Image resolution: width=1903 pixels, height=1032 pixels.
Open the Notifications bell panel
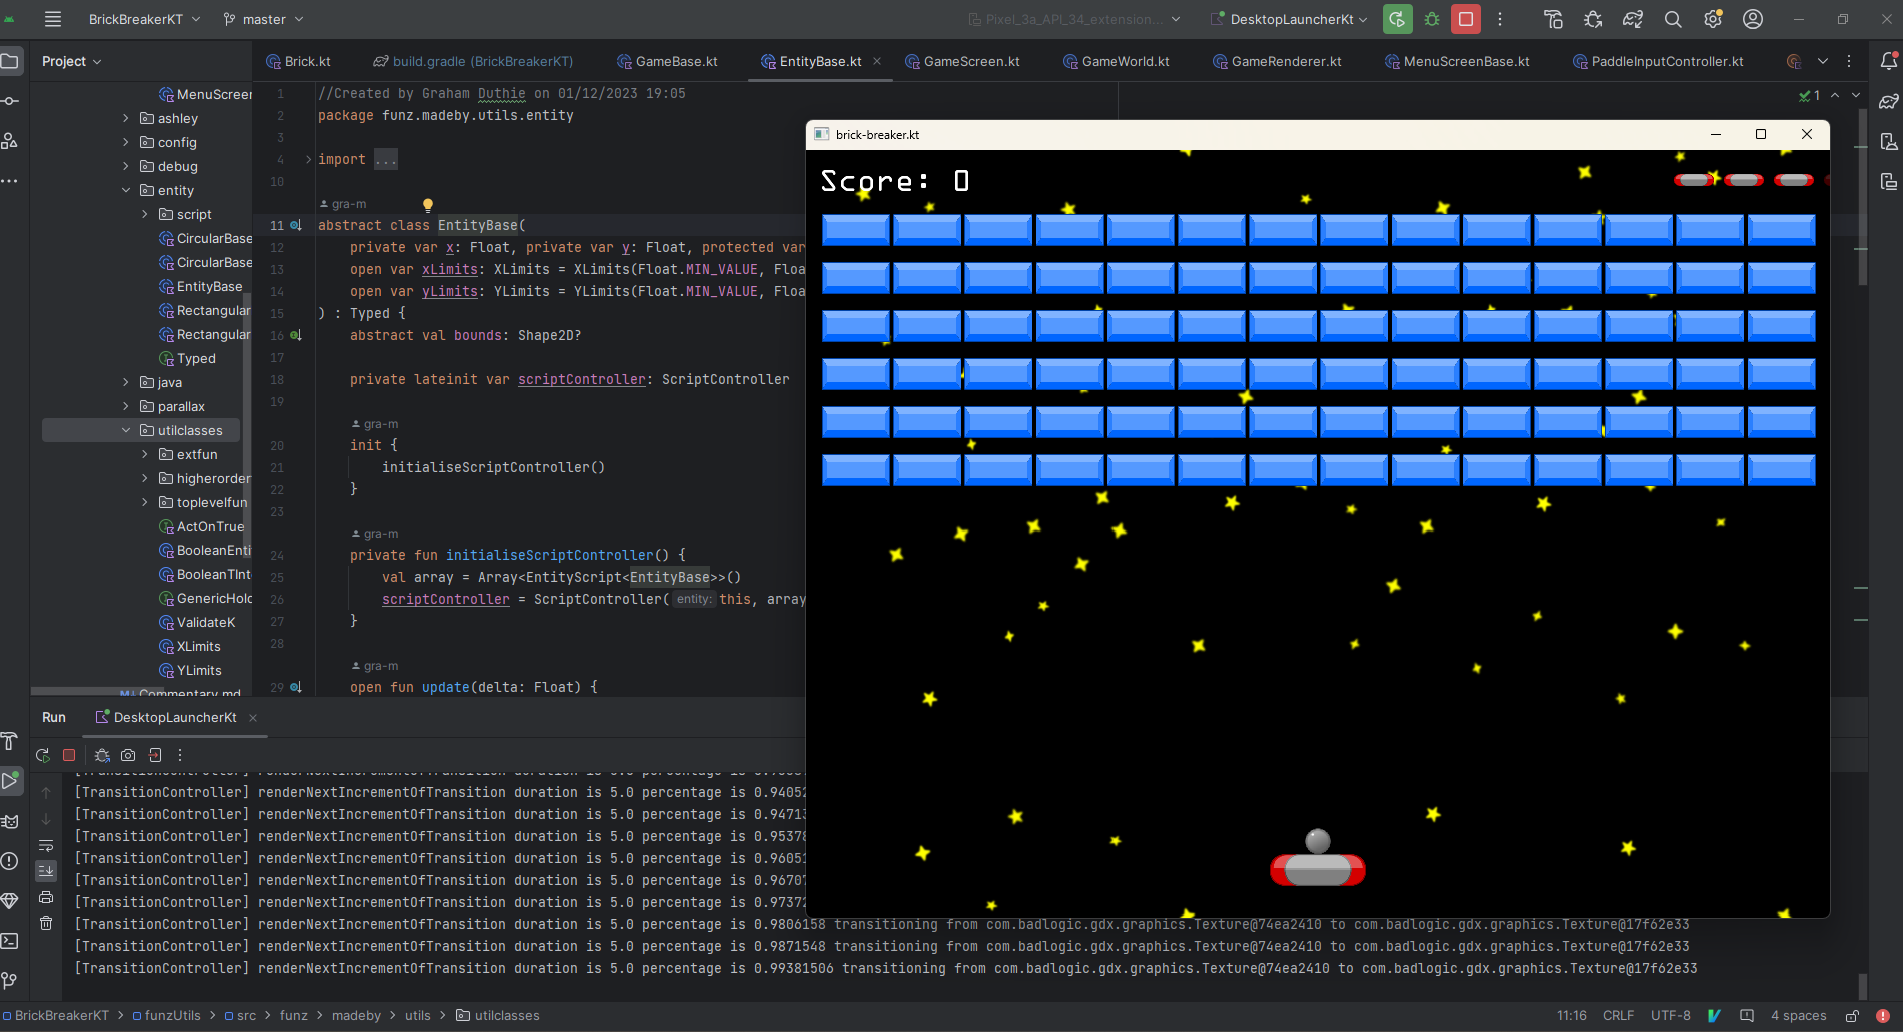pyautogui.click(x=1888, y=61)
